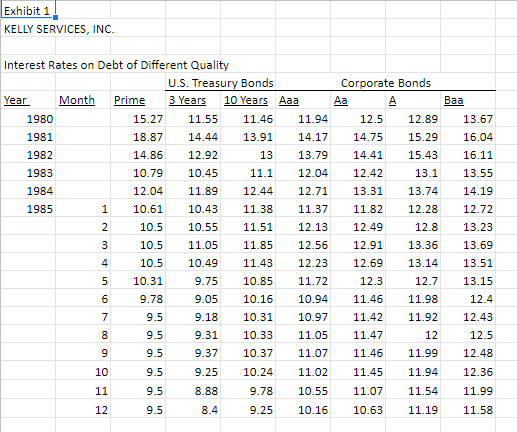Select 'Interest Rates on Debt of Different Quality' title
This screenshot has width=517, height=432.
point(116,65)
